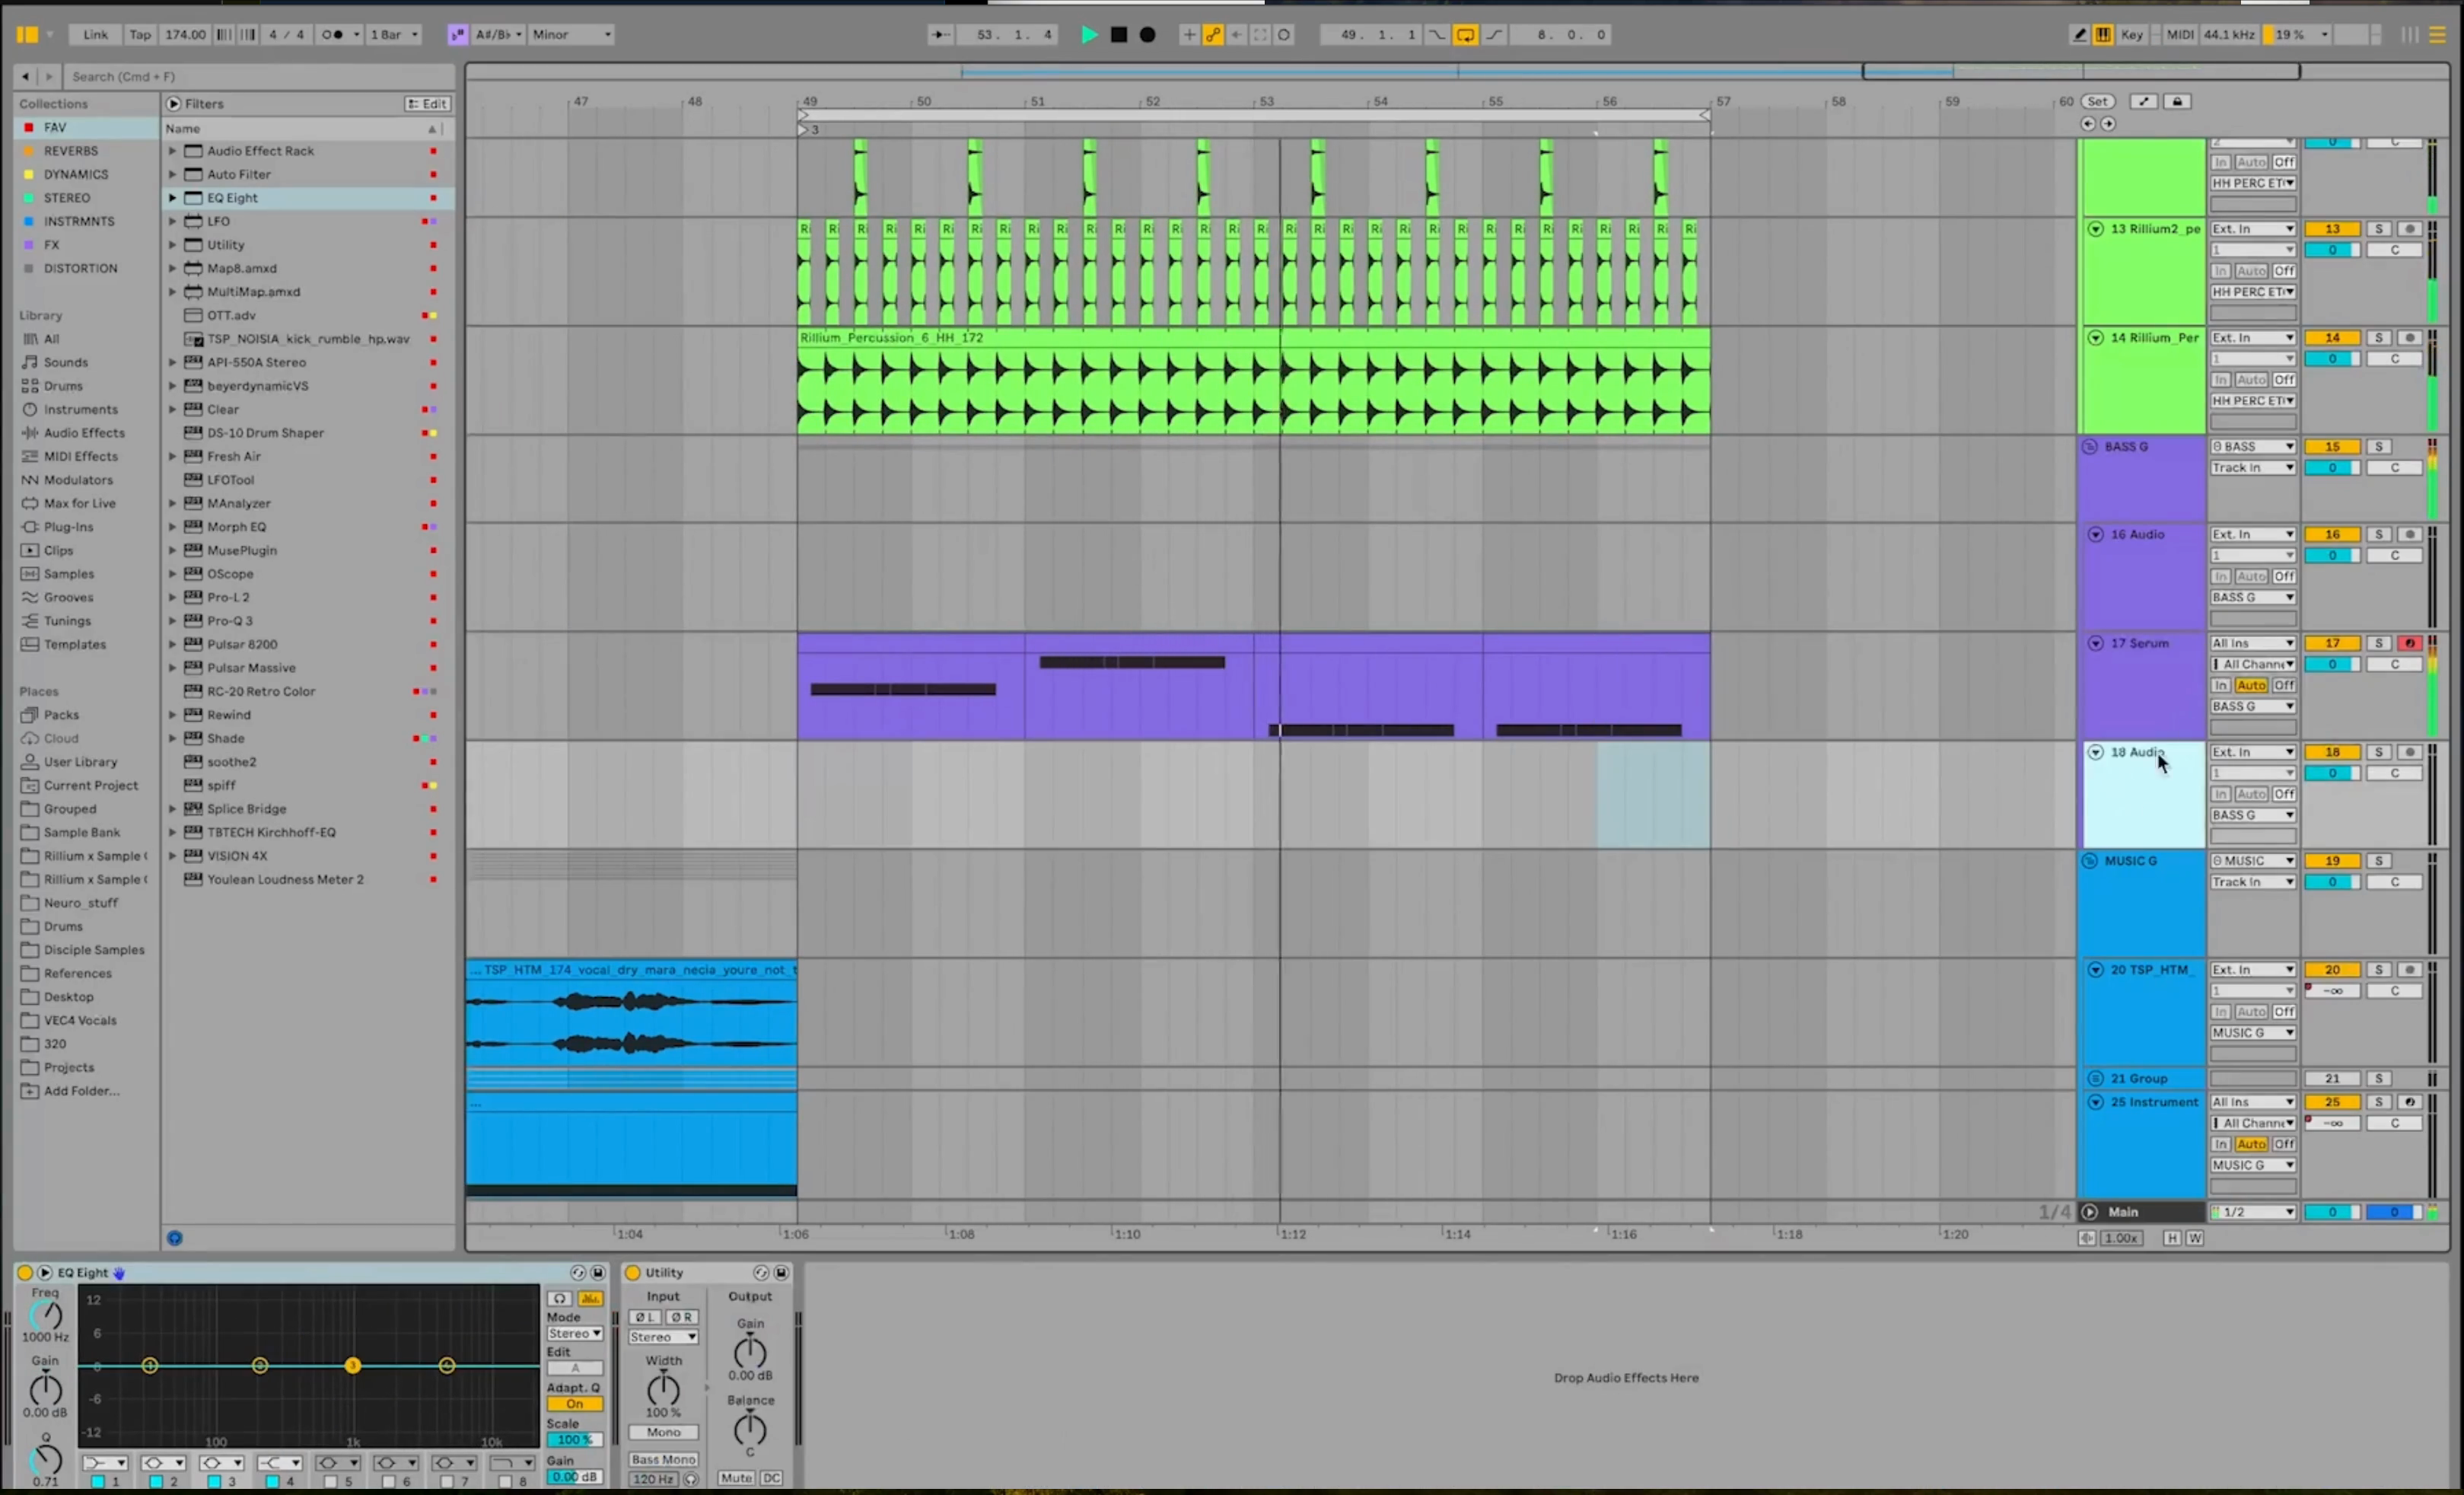The width and height of the screenshot is (2464, 1495).
Task: Open the root note A#/Bb dropdown
Action: coord(498,34)
